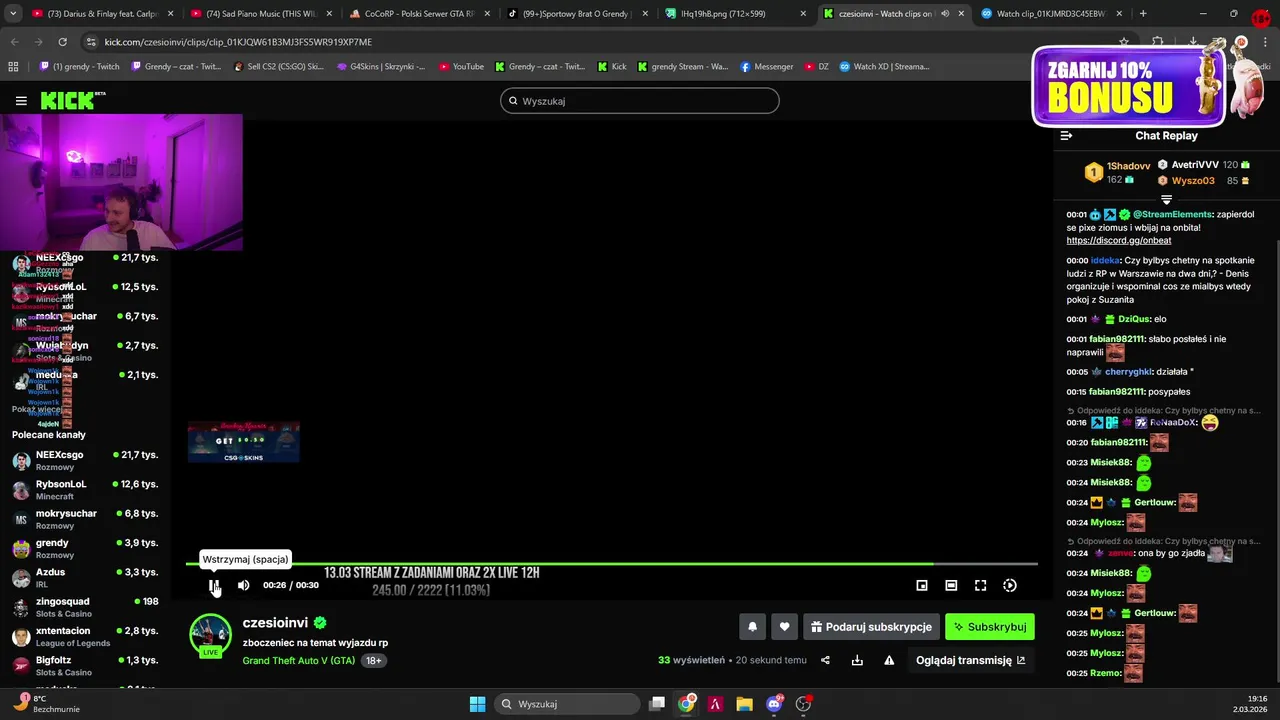Click Podaruj subskrypcje gift button
This screenshot has height=720, width=1280.
pyautogui.click(x=871, y=627)
